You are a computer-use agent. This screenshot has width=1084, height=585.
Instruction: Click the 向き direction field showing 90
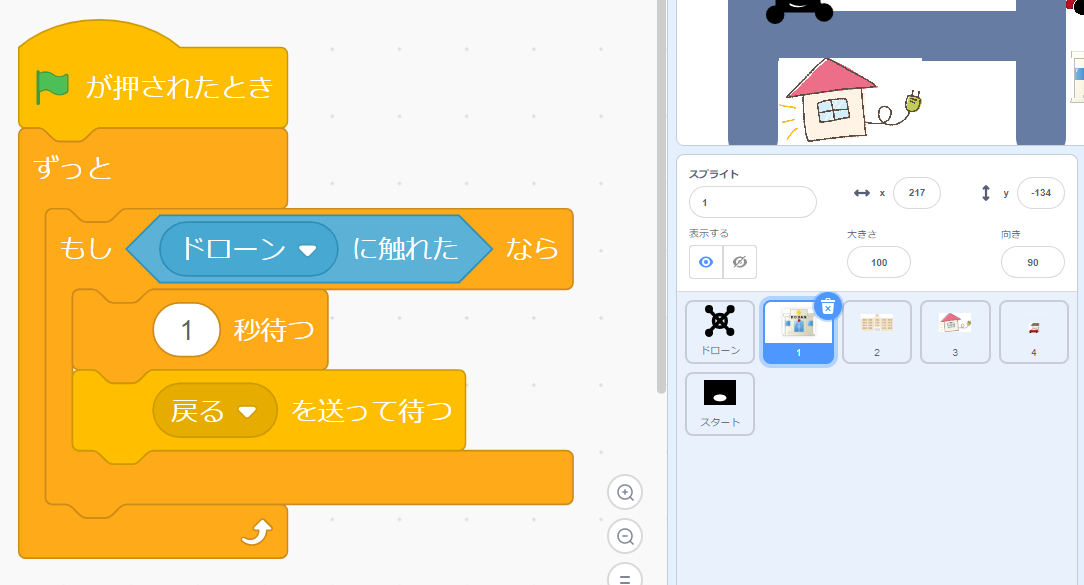(x=1032, y=262)
